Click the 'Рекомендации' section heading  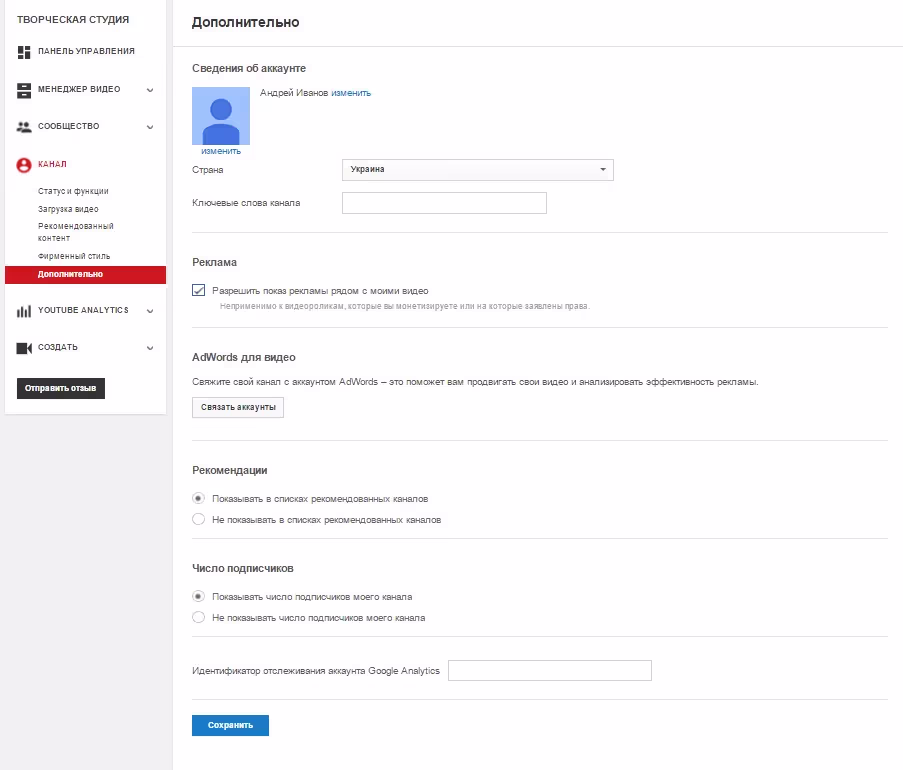(x=229, y=471)
